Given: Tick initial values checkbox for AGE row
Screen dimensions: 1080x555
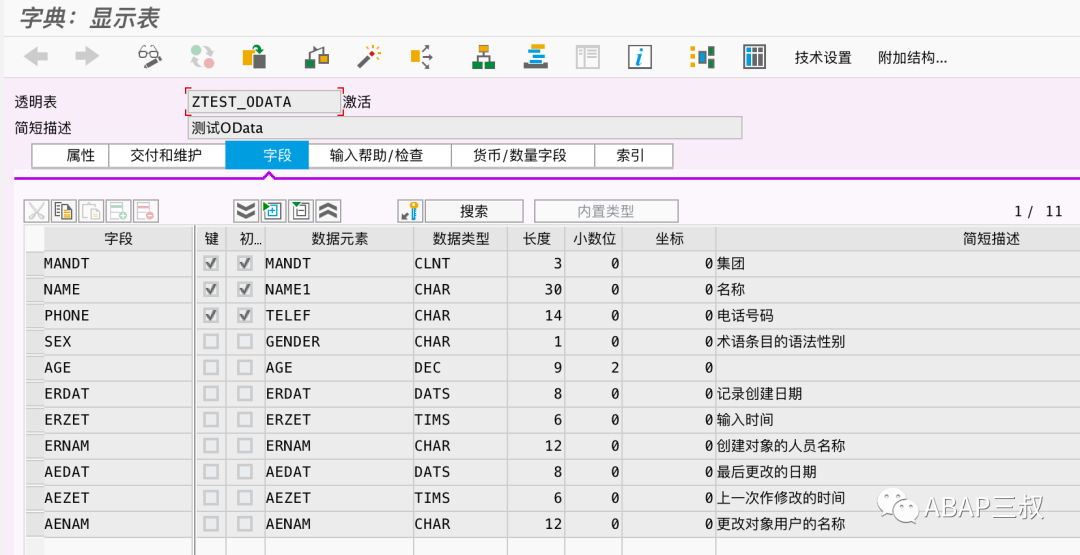Looking at the screenshot, I should (x=245, y=368).
